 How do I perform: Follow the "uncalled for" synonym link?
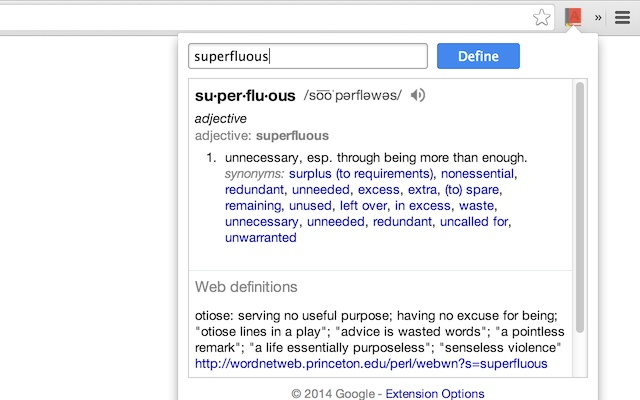tap(474, 222)
